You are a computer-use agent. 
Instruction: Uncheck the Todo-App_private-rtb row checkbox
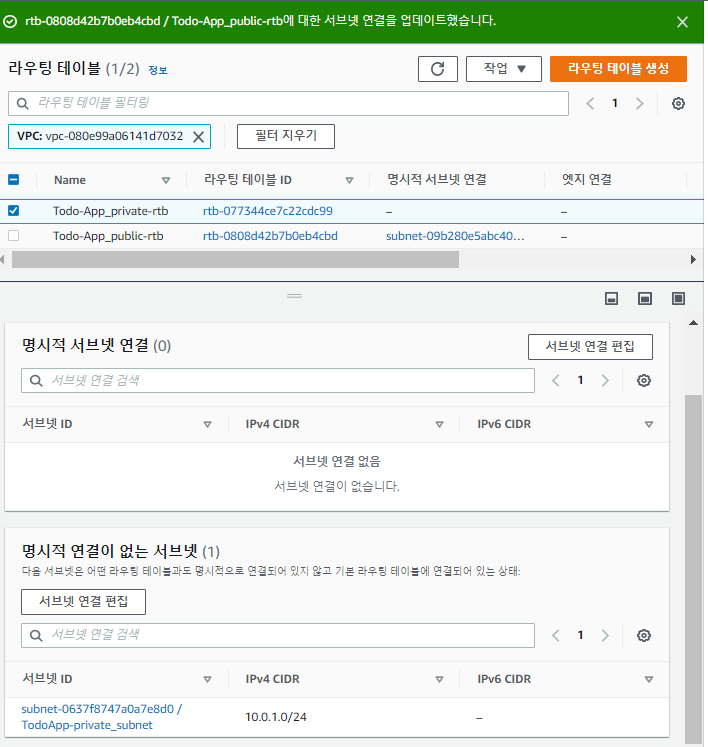coord(13,211)
